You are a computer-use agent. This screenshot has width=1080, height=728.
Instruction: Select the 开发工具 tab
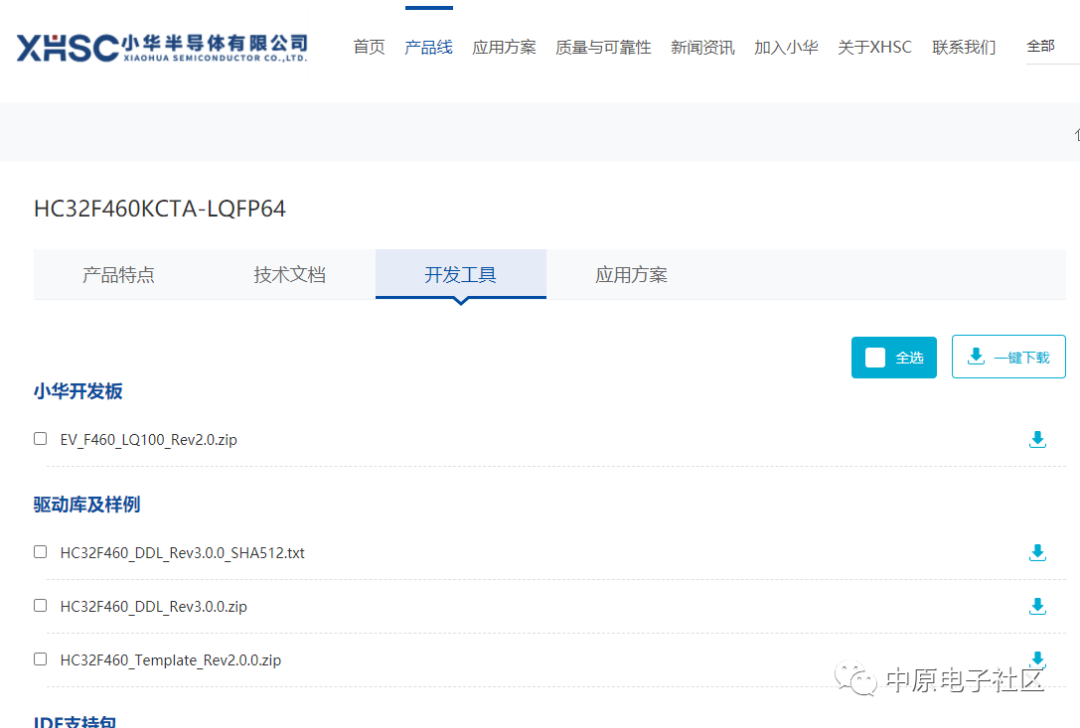tap(461, 275)
